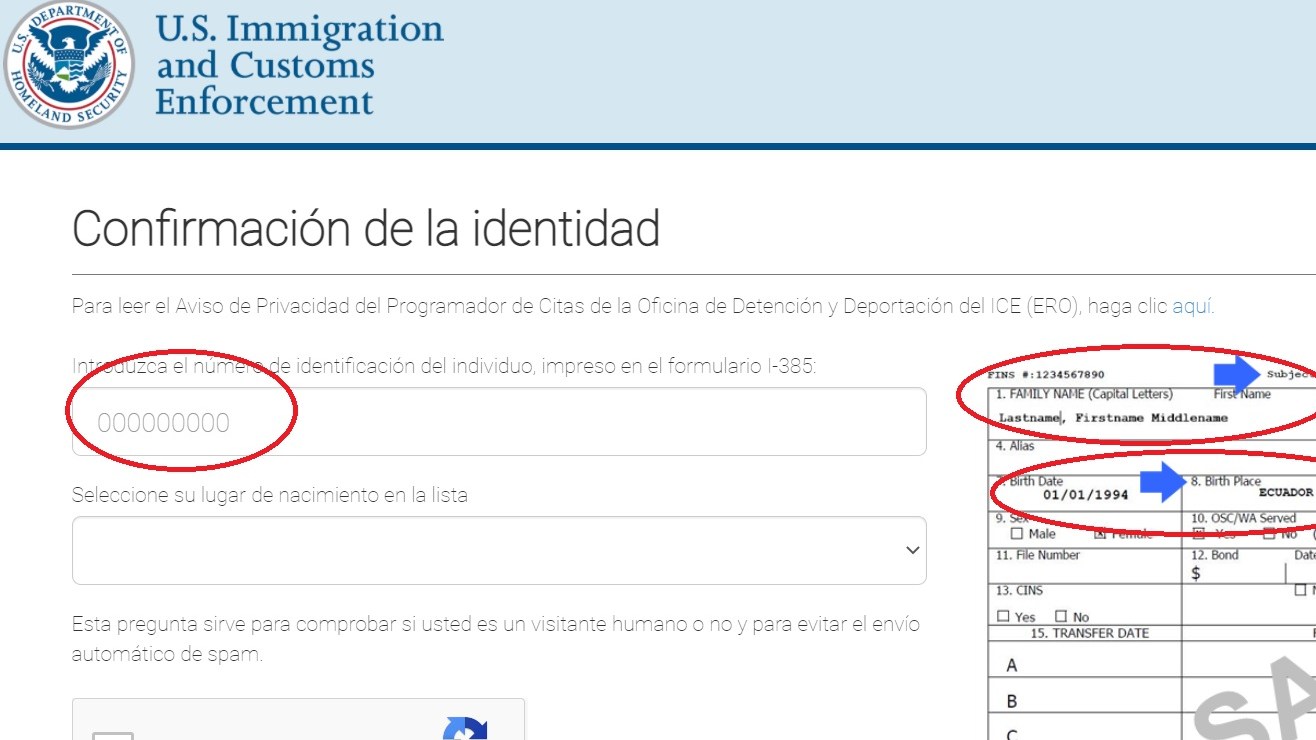Viewport: 1316px width, 740px height.
Task: Click the reCAPTCHA logo icon
Action: tap(465, 727)
